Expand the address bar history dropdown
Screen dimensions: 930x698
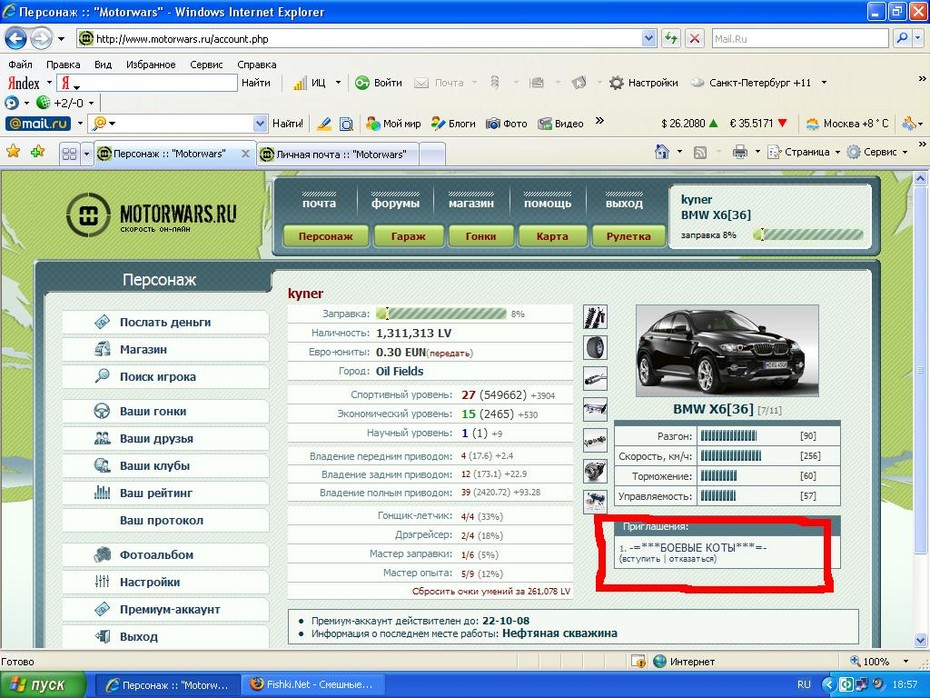649,39
